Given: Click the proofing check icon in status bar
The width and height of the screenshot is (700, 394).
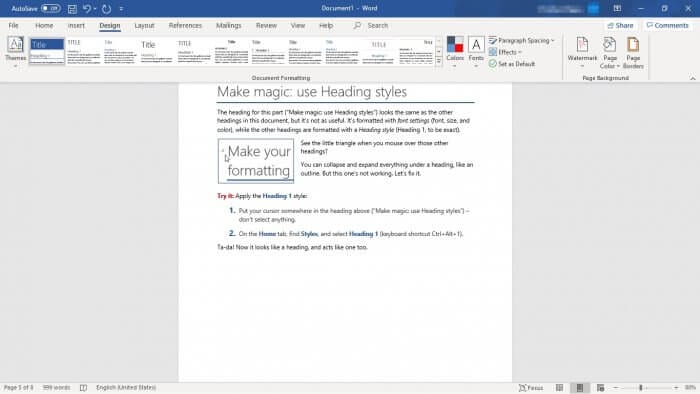Looking at the screenshot, I should click(83, 387).
